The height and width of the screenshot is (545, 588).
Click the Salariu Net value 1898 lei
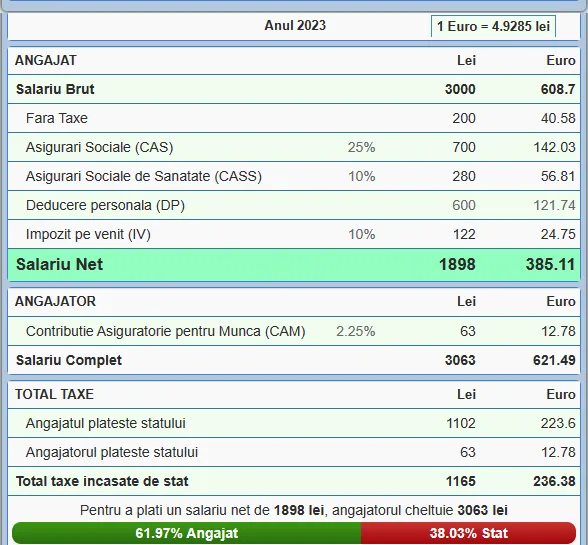coord(457,264)
